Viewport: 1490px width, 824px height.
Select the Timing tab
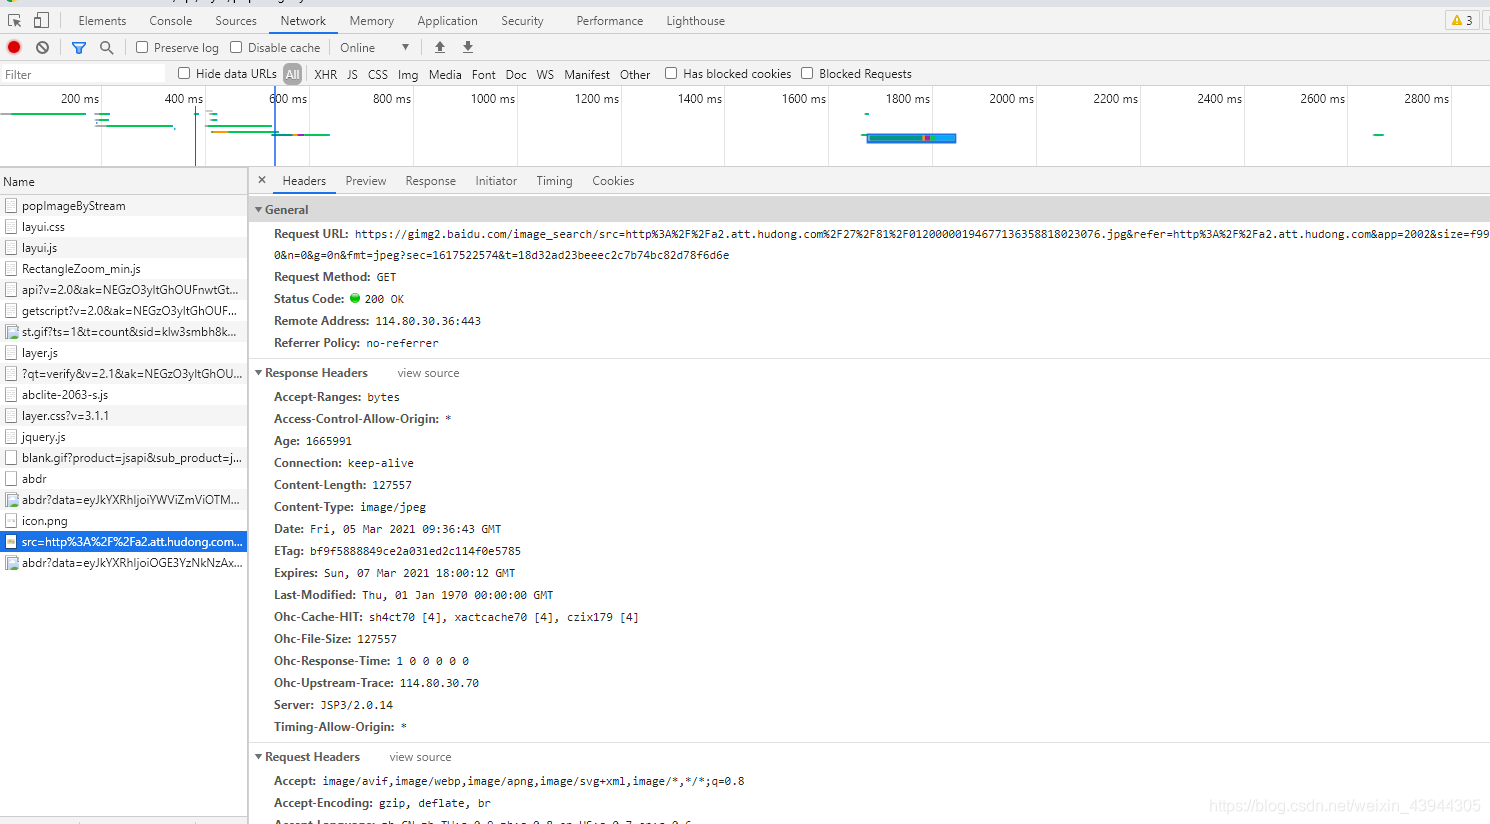[x=554, y=181]
